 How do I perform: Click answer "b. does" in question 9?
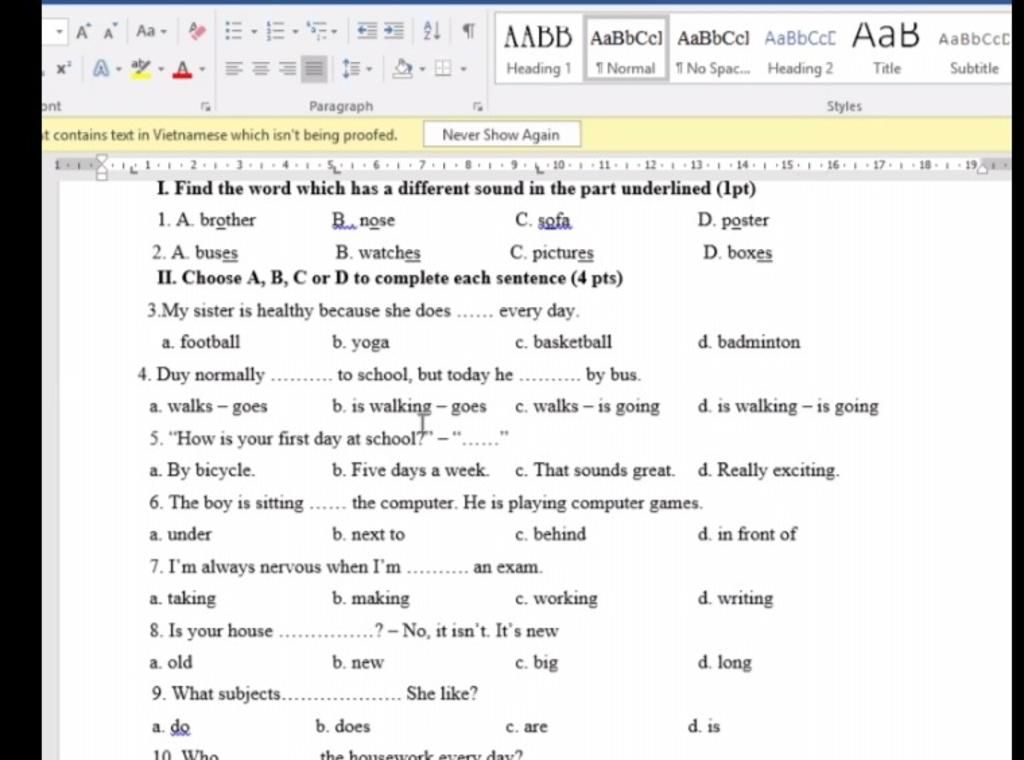coord(342,726)
